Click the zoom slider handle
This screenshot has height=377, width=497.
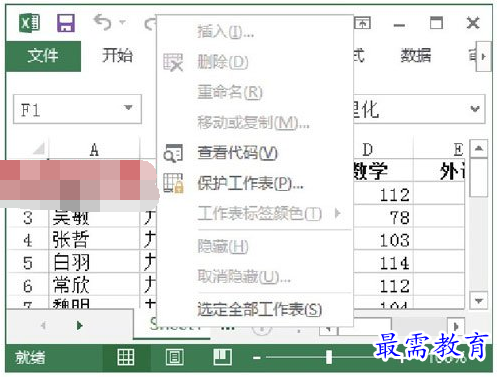click(329, 357)
